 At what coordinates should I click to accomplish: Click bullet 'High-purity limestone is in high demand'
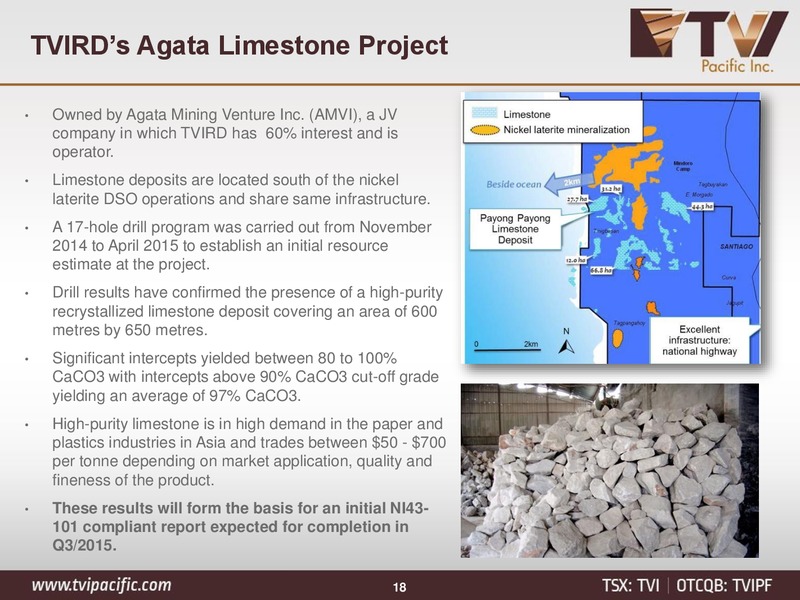coord(249,452)
